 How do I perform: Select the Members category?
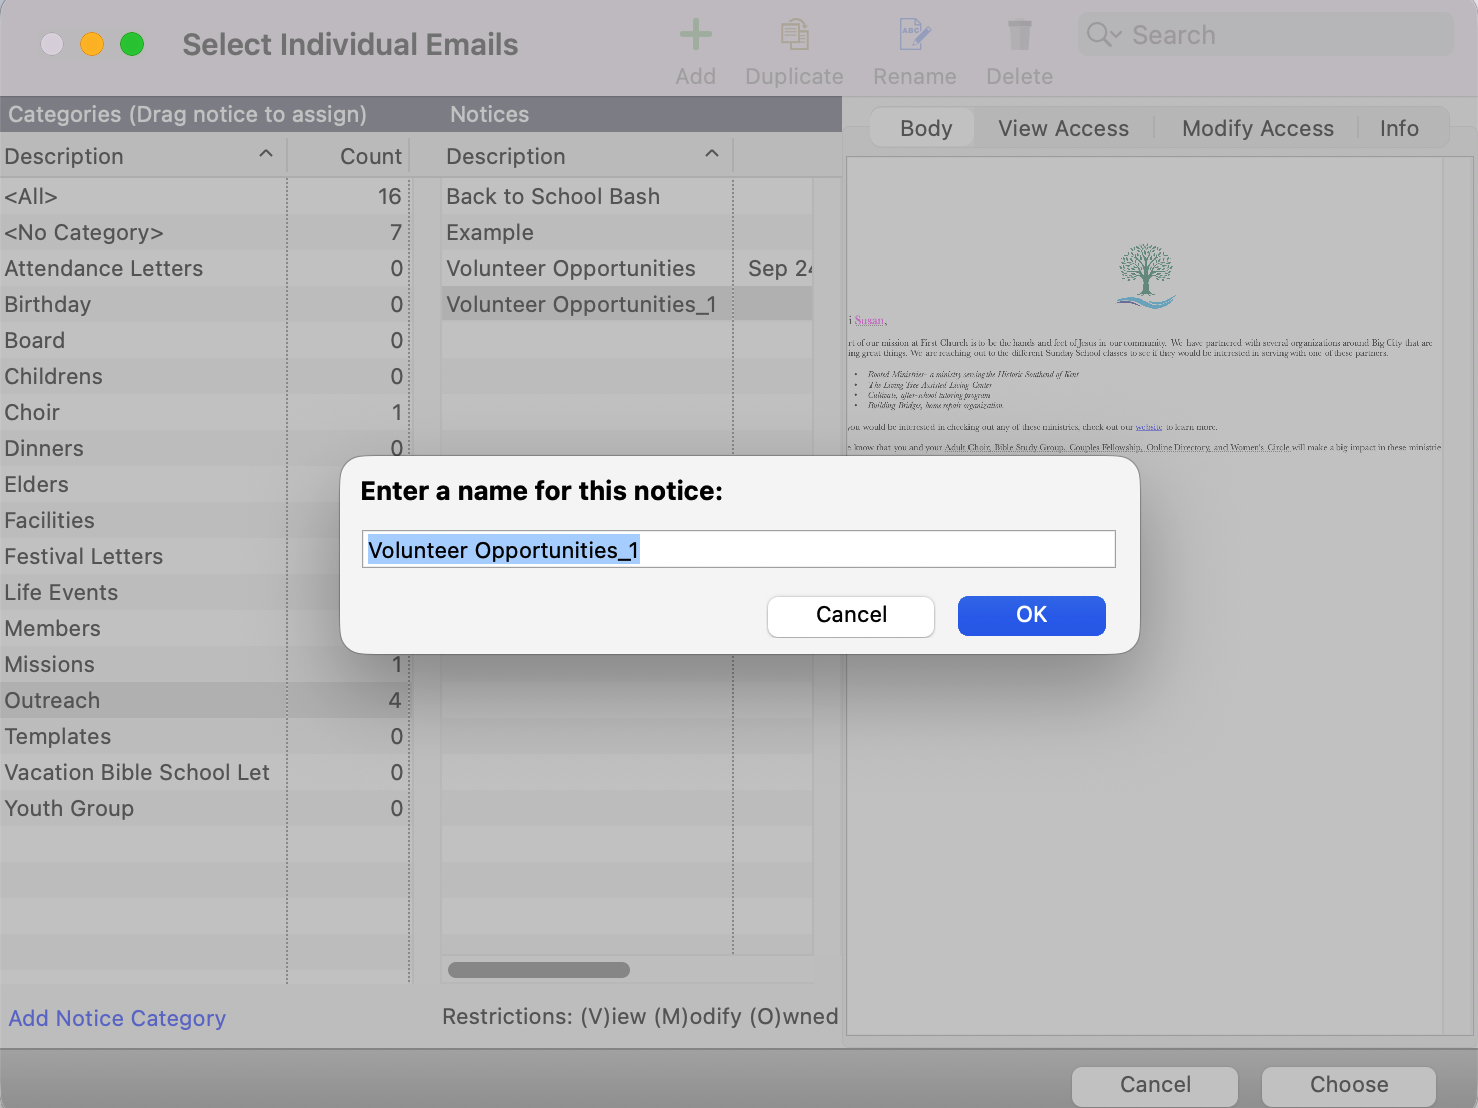point(170,628)
